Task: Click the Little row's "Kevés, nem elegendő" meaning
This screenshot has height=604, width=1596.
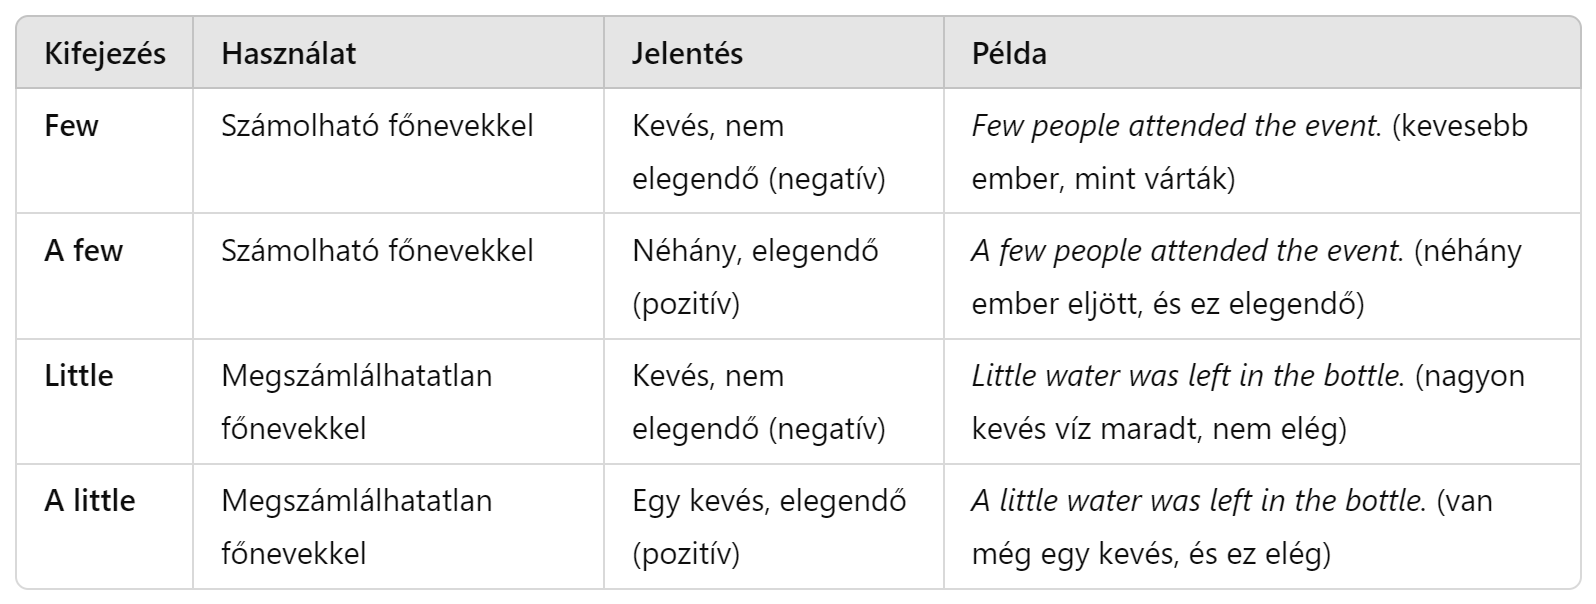Action: [x=759, y=402]
